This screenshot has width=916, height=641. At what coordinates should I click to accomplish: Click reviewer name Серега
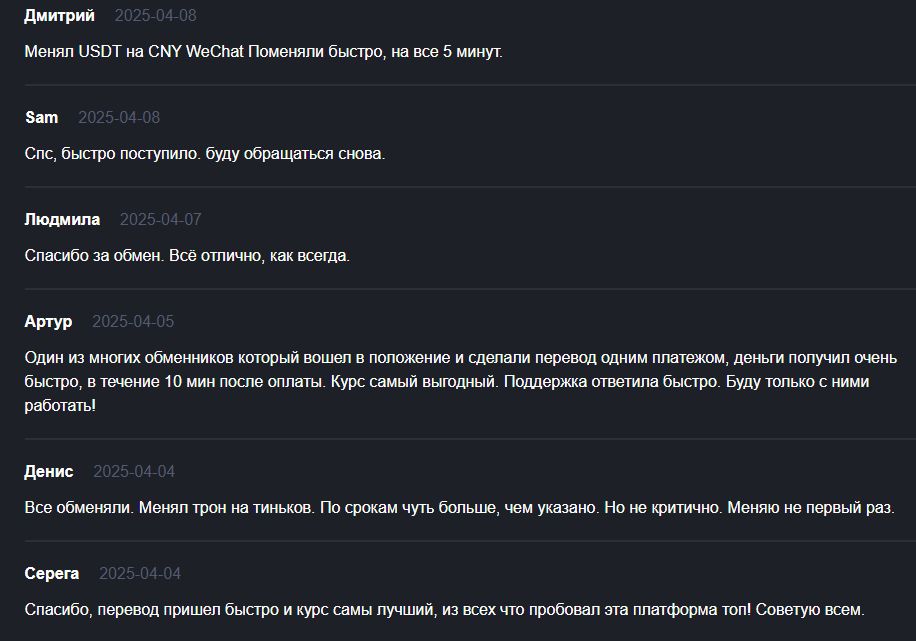tap(52, 574)
